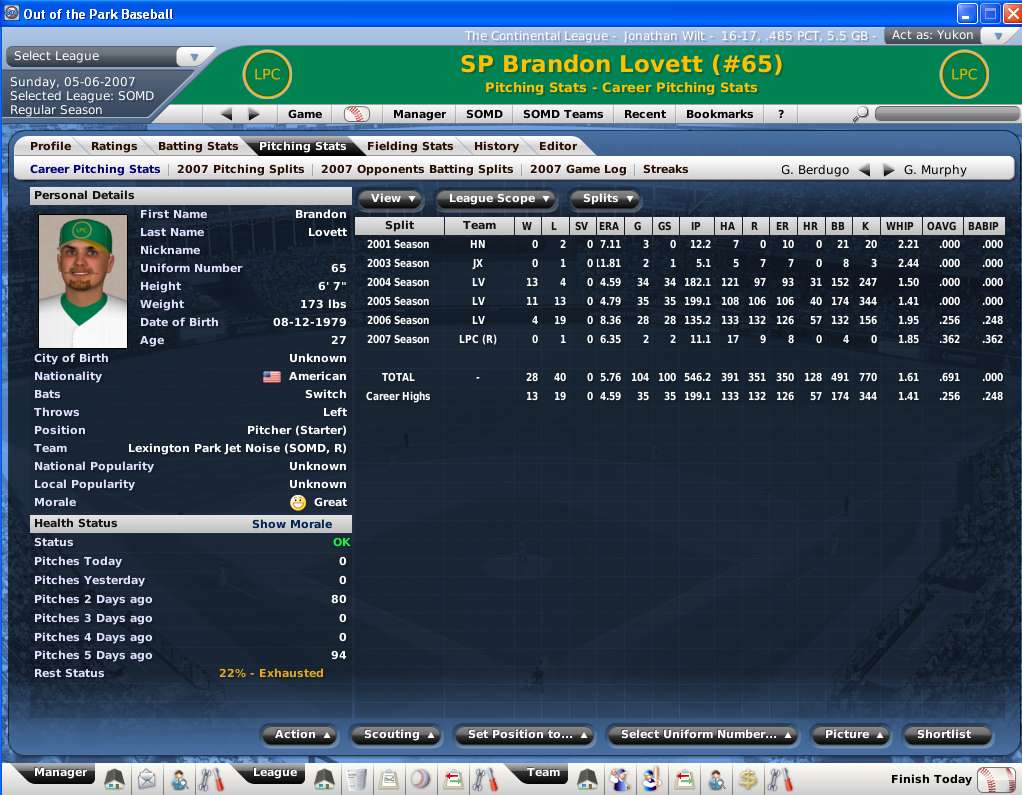Open the Team finances dollar icon
Screen dimensions: 1022x795
tap(748, 779)
